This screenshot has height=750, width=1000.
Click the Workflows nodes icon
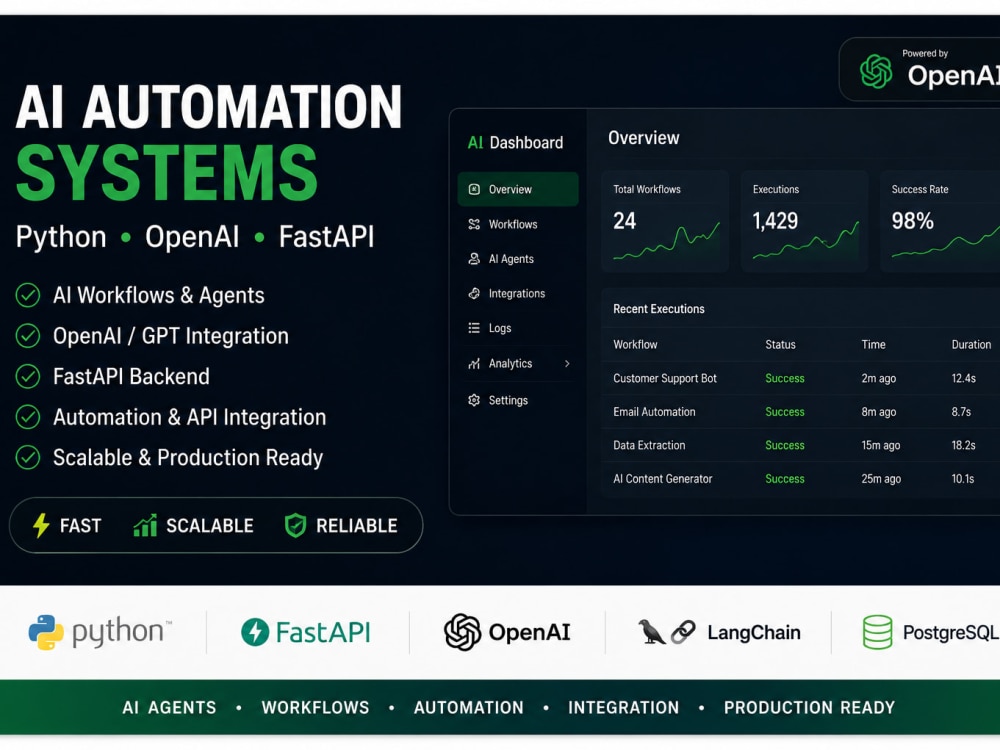pos(474,224)
